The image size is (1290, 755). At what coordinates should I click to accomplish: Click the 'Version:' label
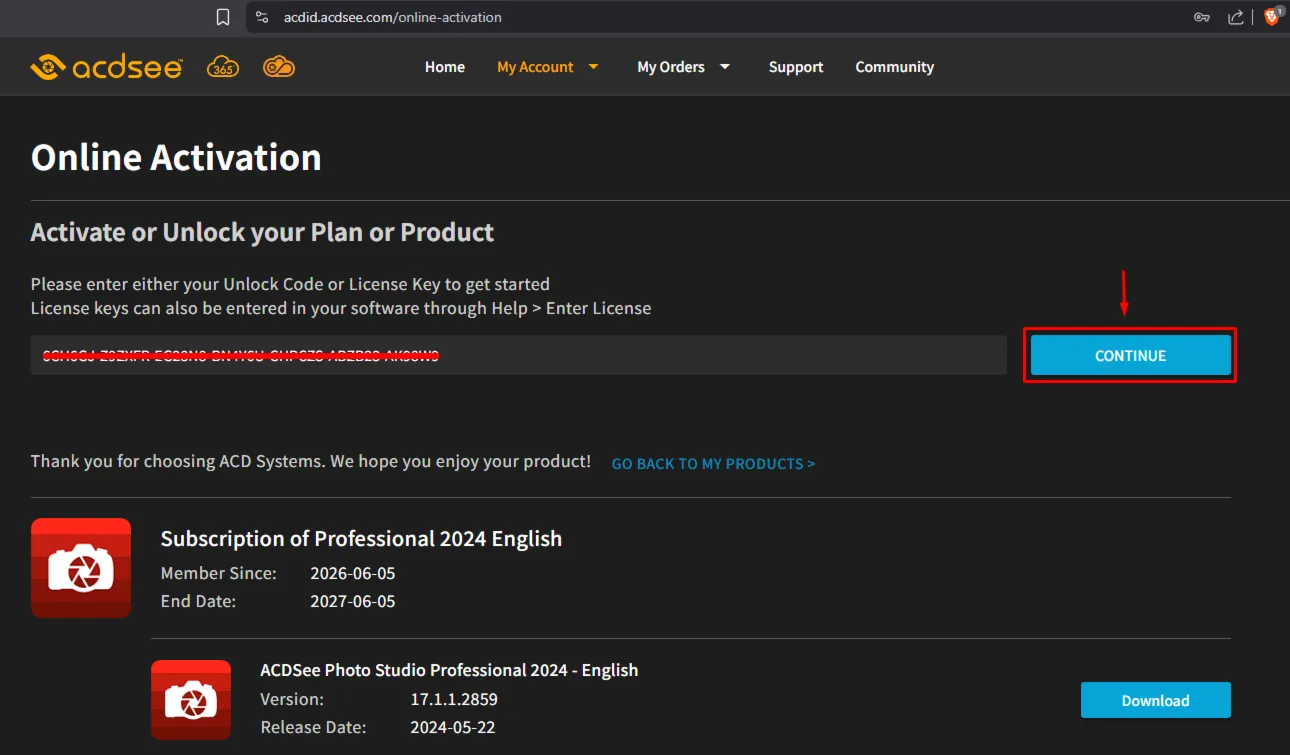tap(292, 699)
